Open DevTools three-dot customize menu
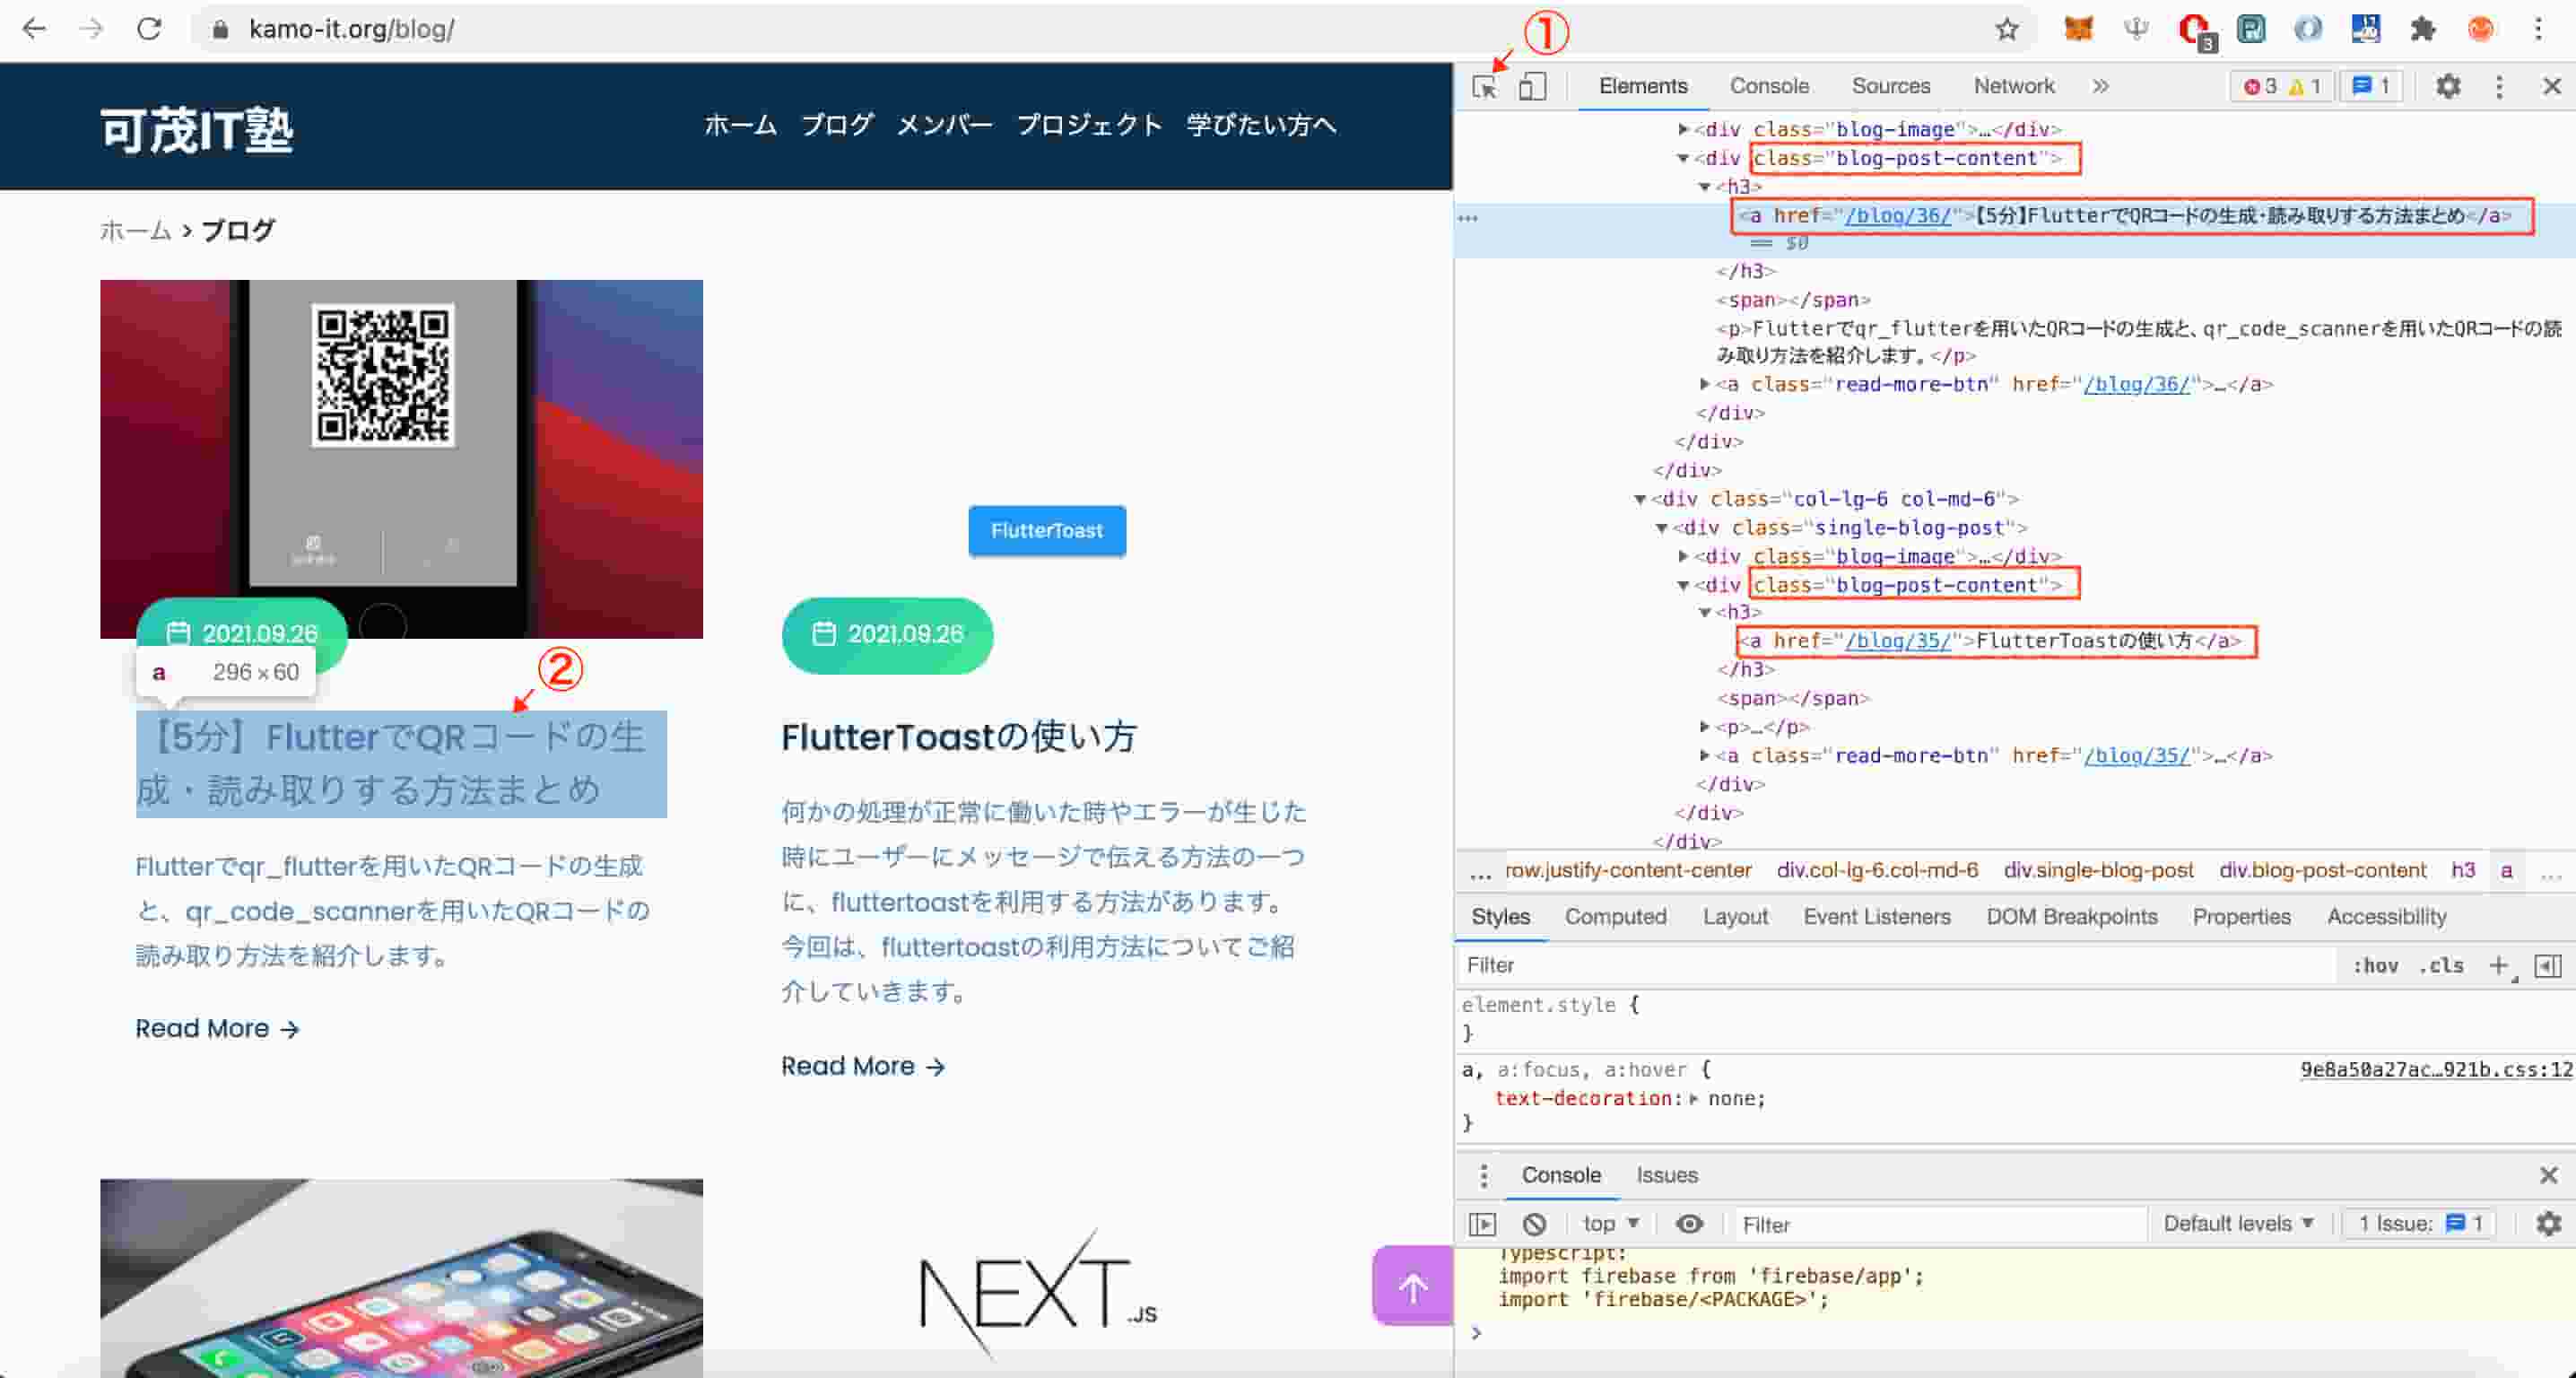 (x=2499, y=87)
